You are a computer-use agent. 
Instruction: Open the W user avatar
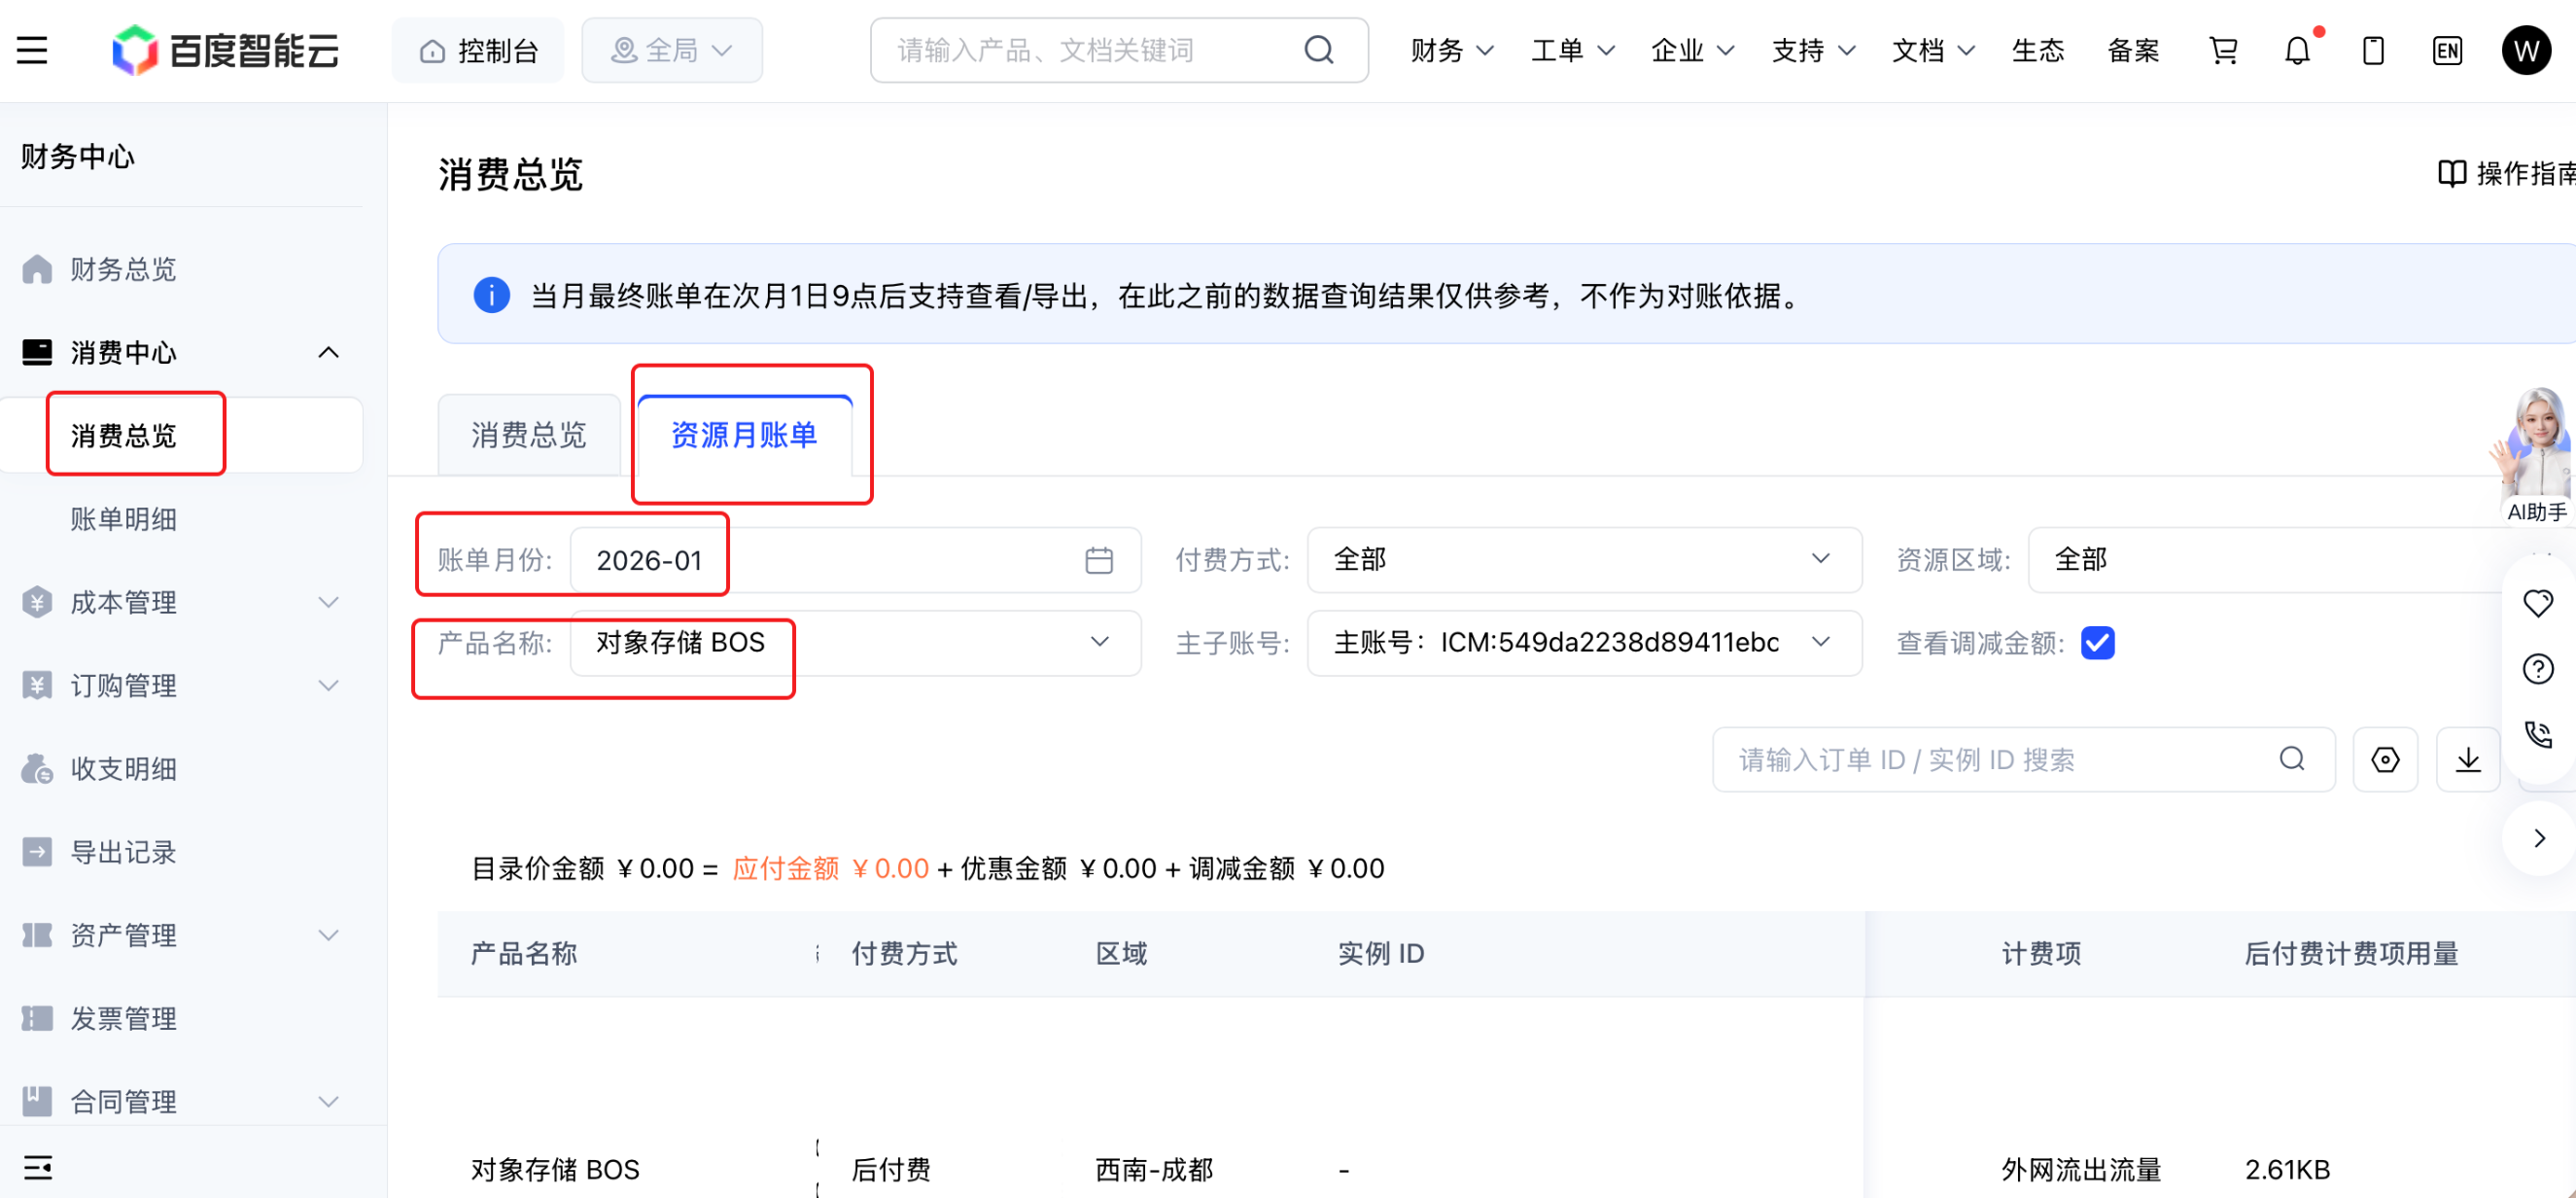2526,50
